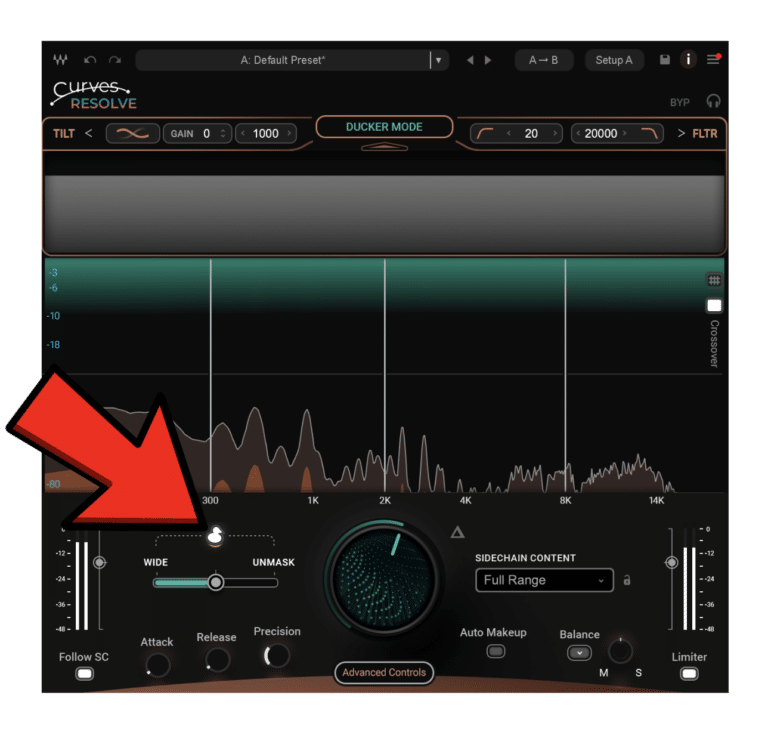The image size is (768, 729).
Task: Click the 8K crossover line
Action: (565, 375)
